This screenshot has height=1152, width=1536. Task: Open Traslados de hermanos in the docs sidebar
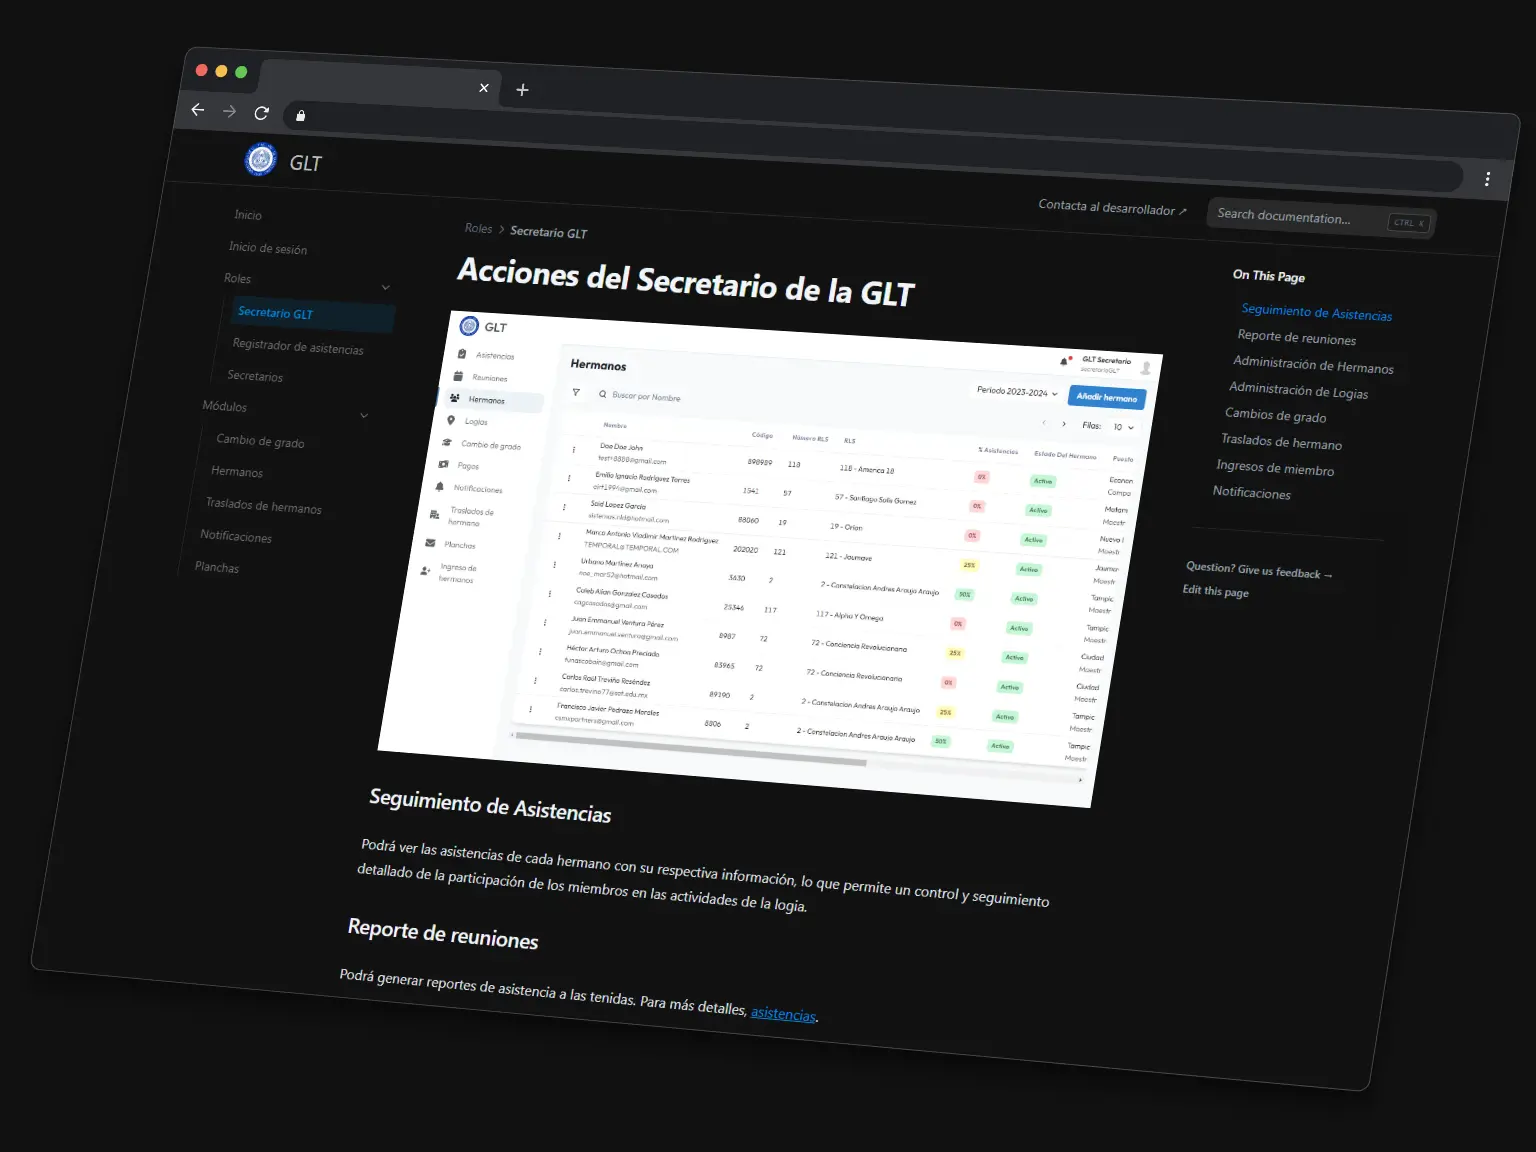point(264,506)
